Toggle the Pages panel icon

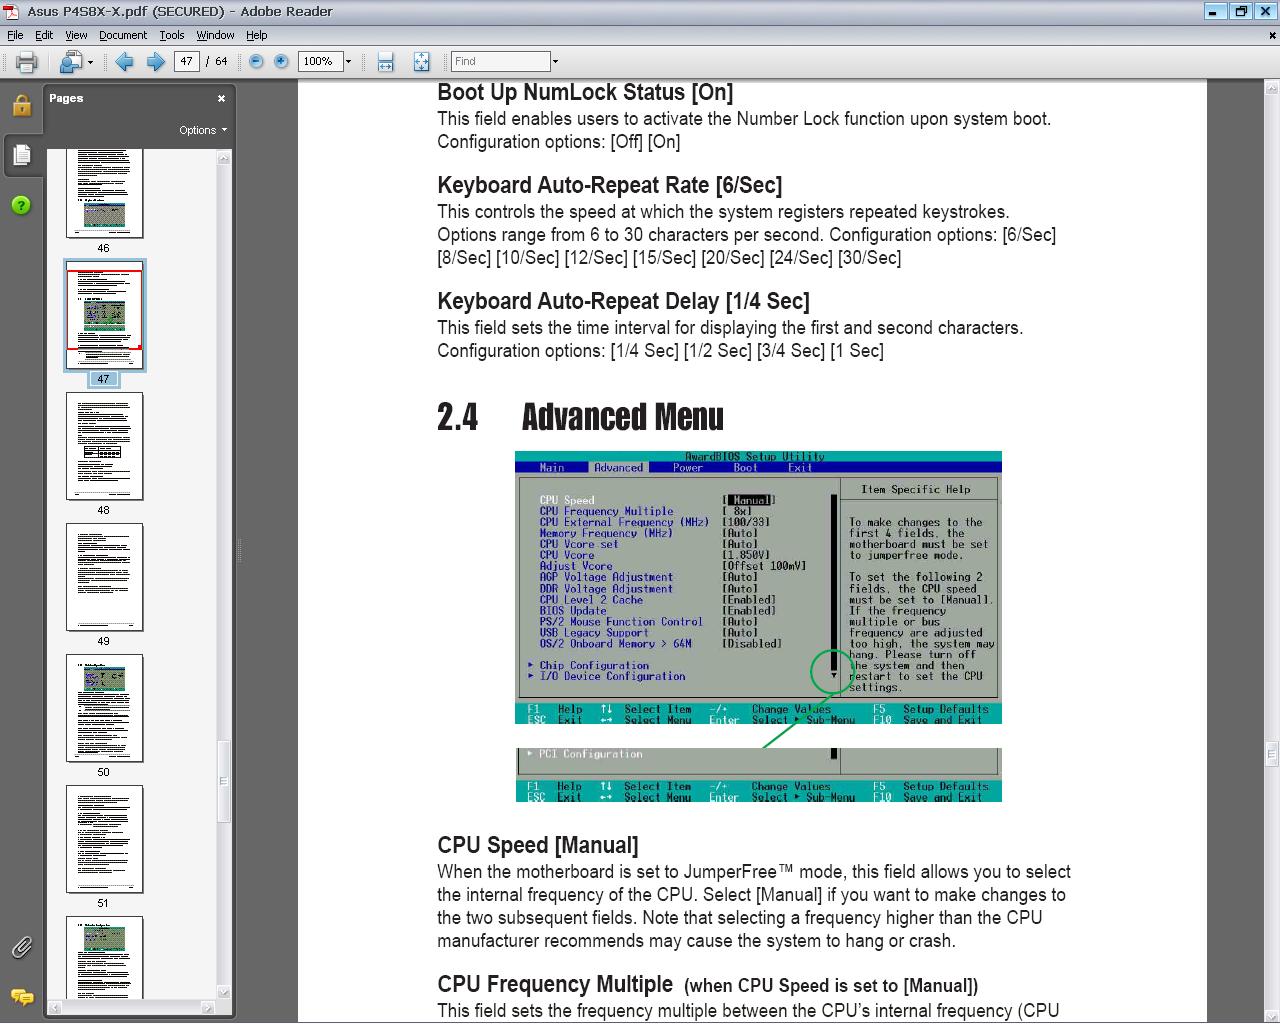(x=21, y=155)
